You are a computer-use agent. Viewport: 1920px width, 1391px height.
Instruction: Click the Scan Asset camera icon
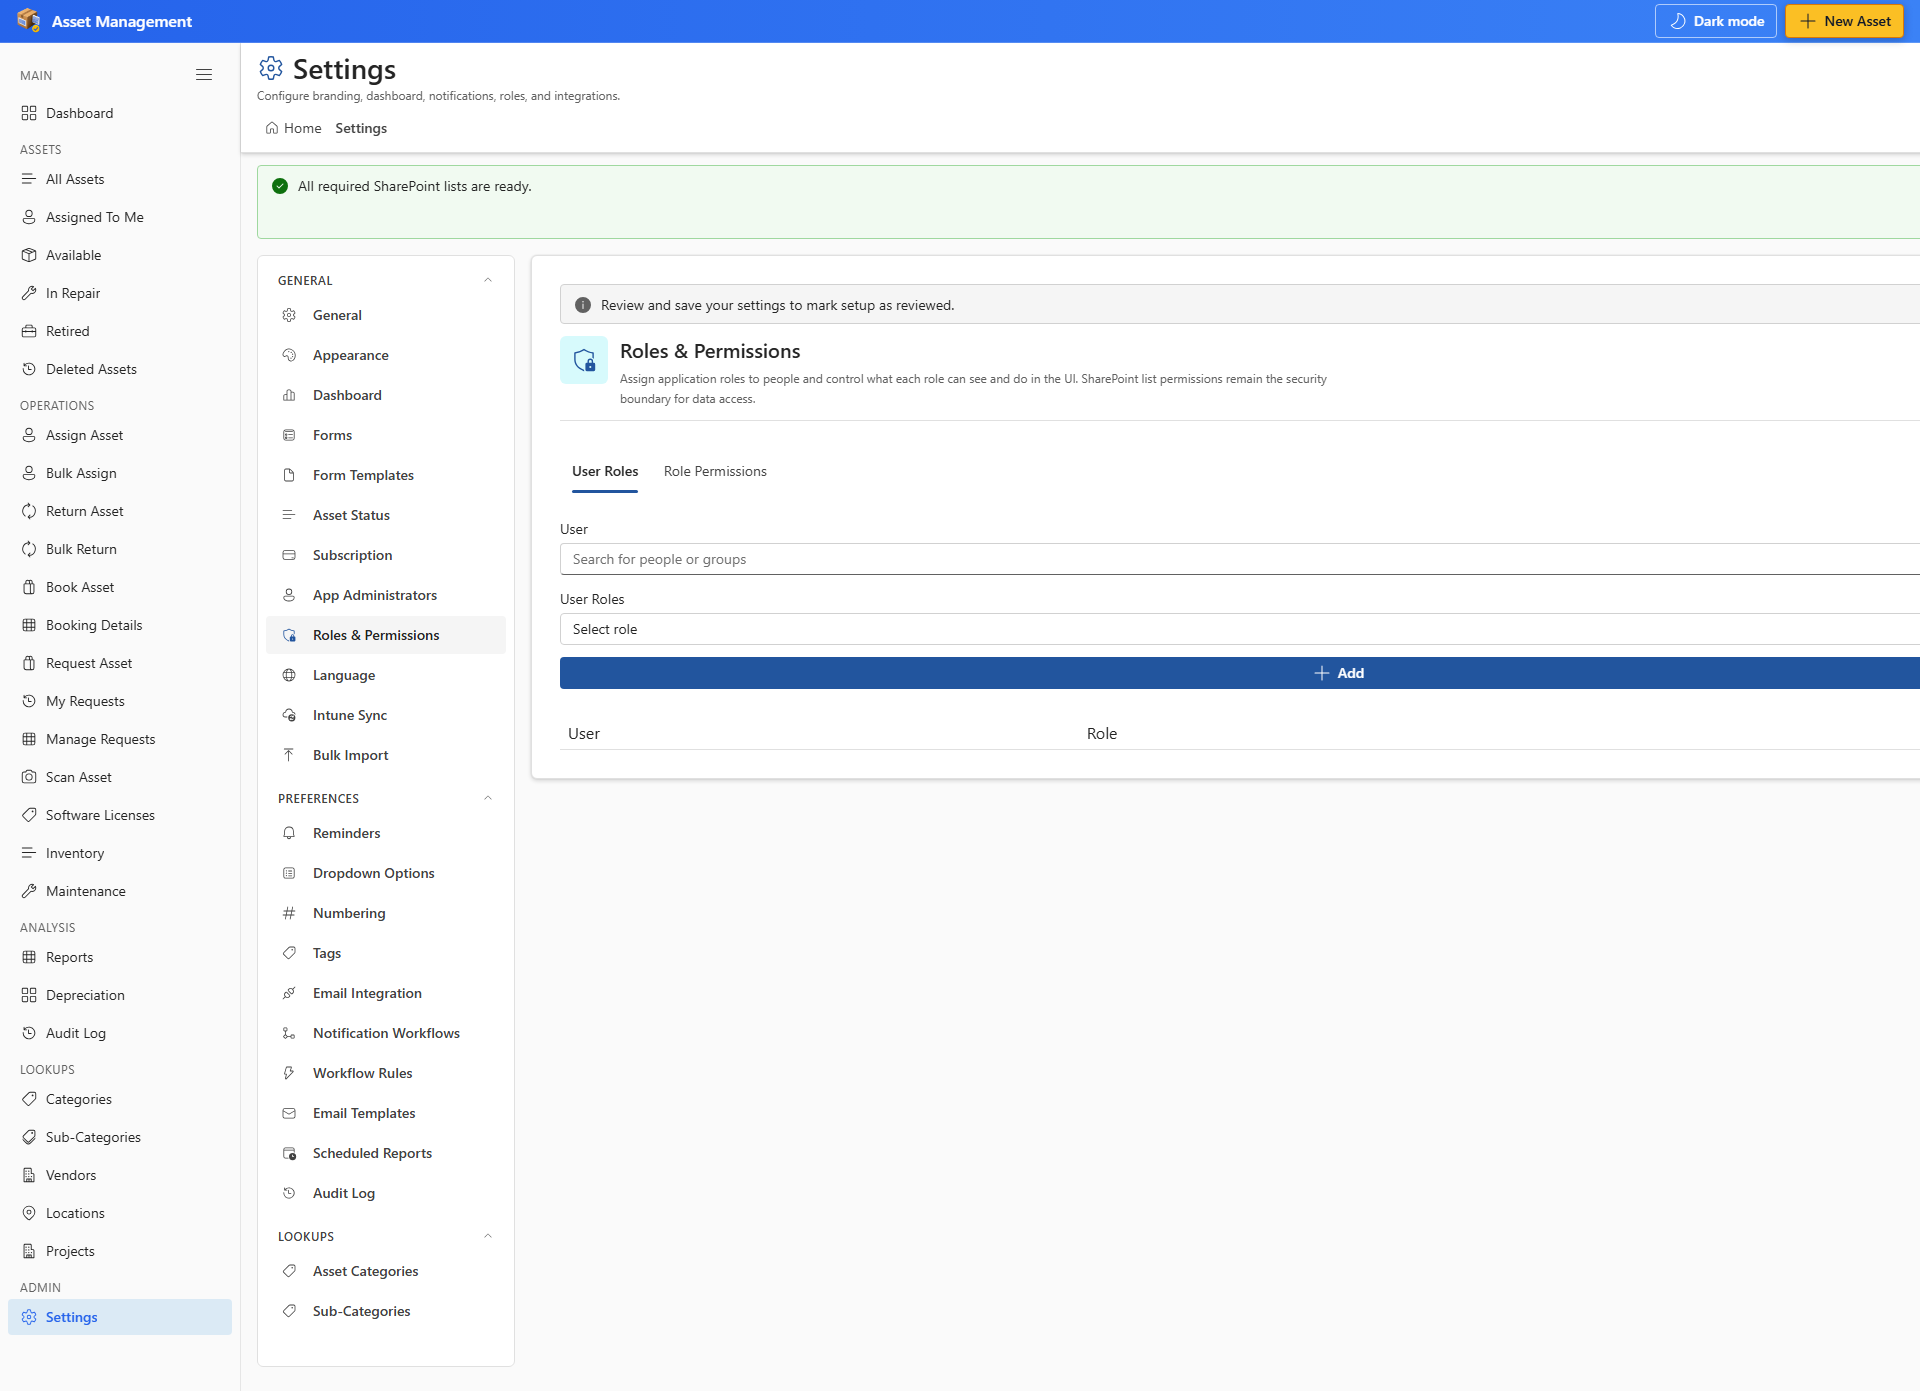click(x=29, y=777)
